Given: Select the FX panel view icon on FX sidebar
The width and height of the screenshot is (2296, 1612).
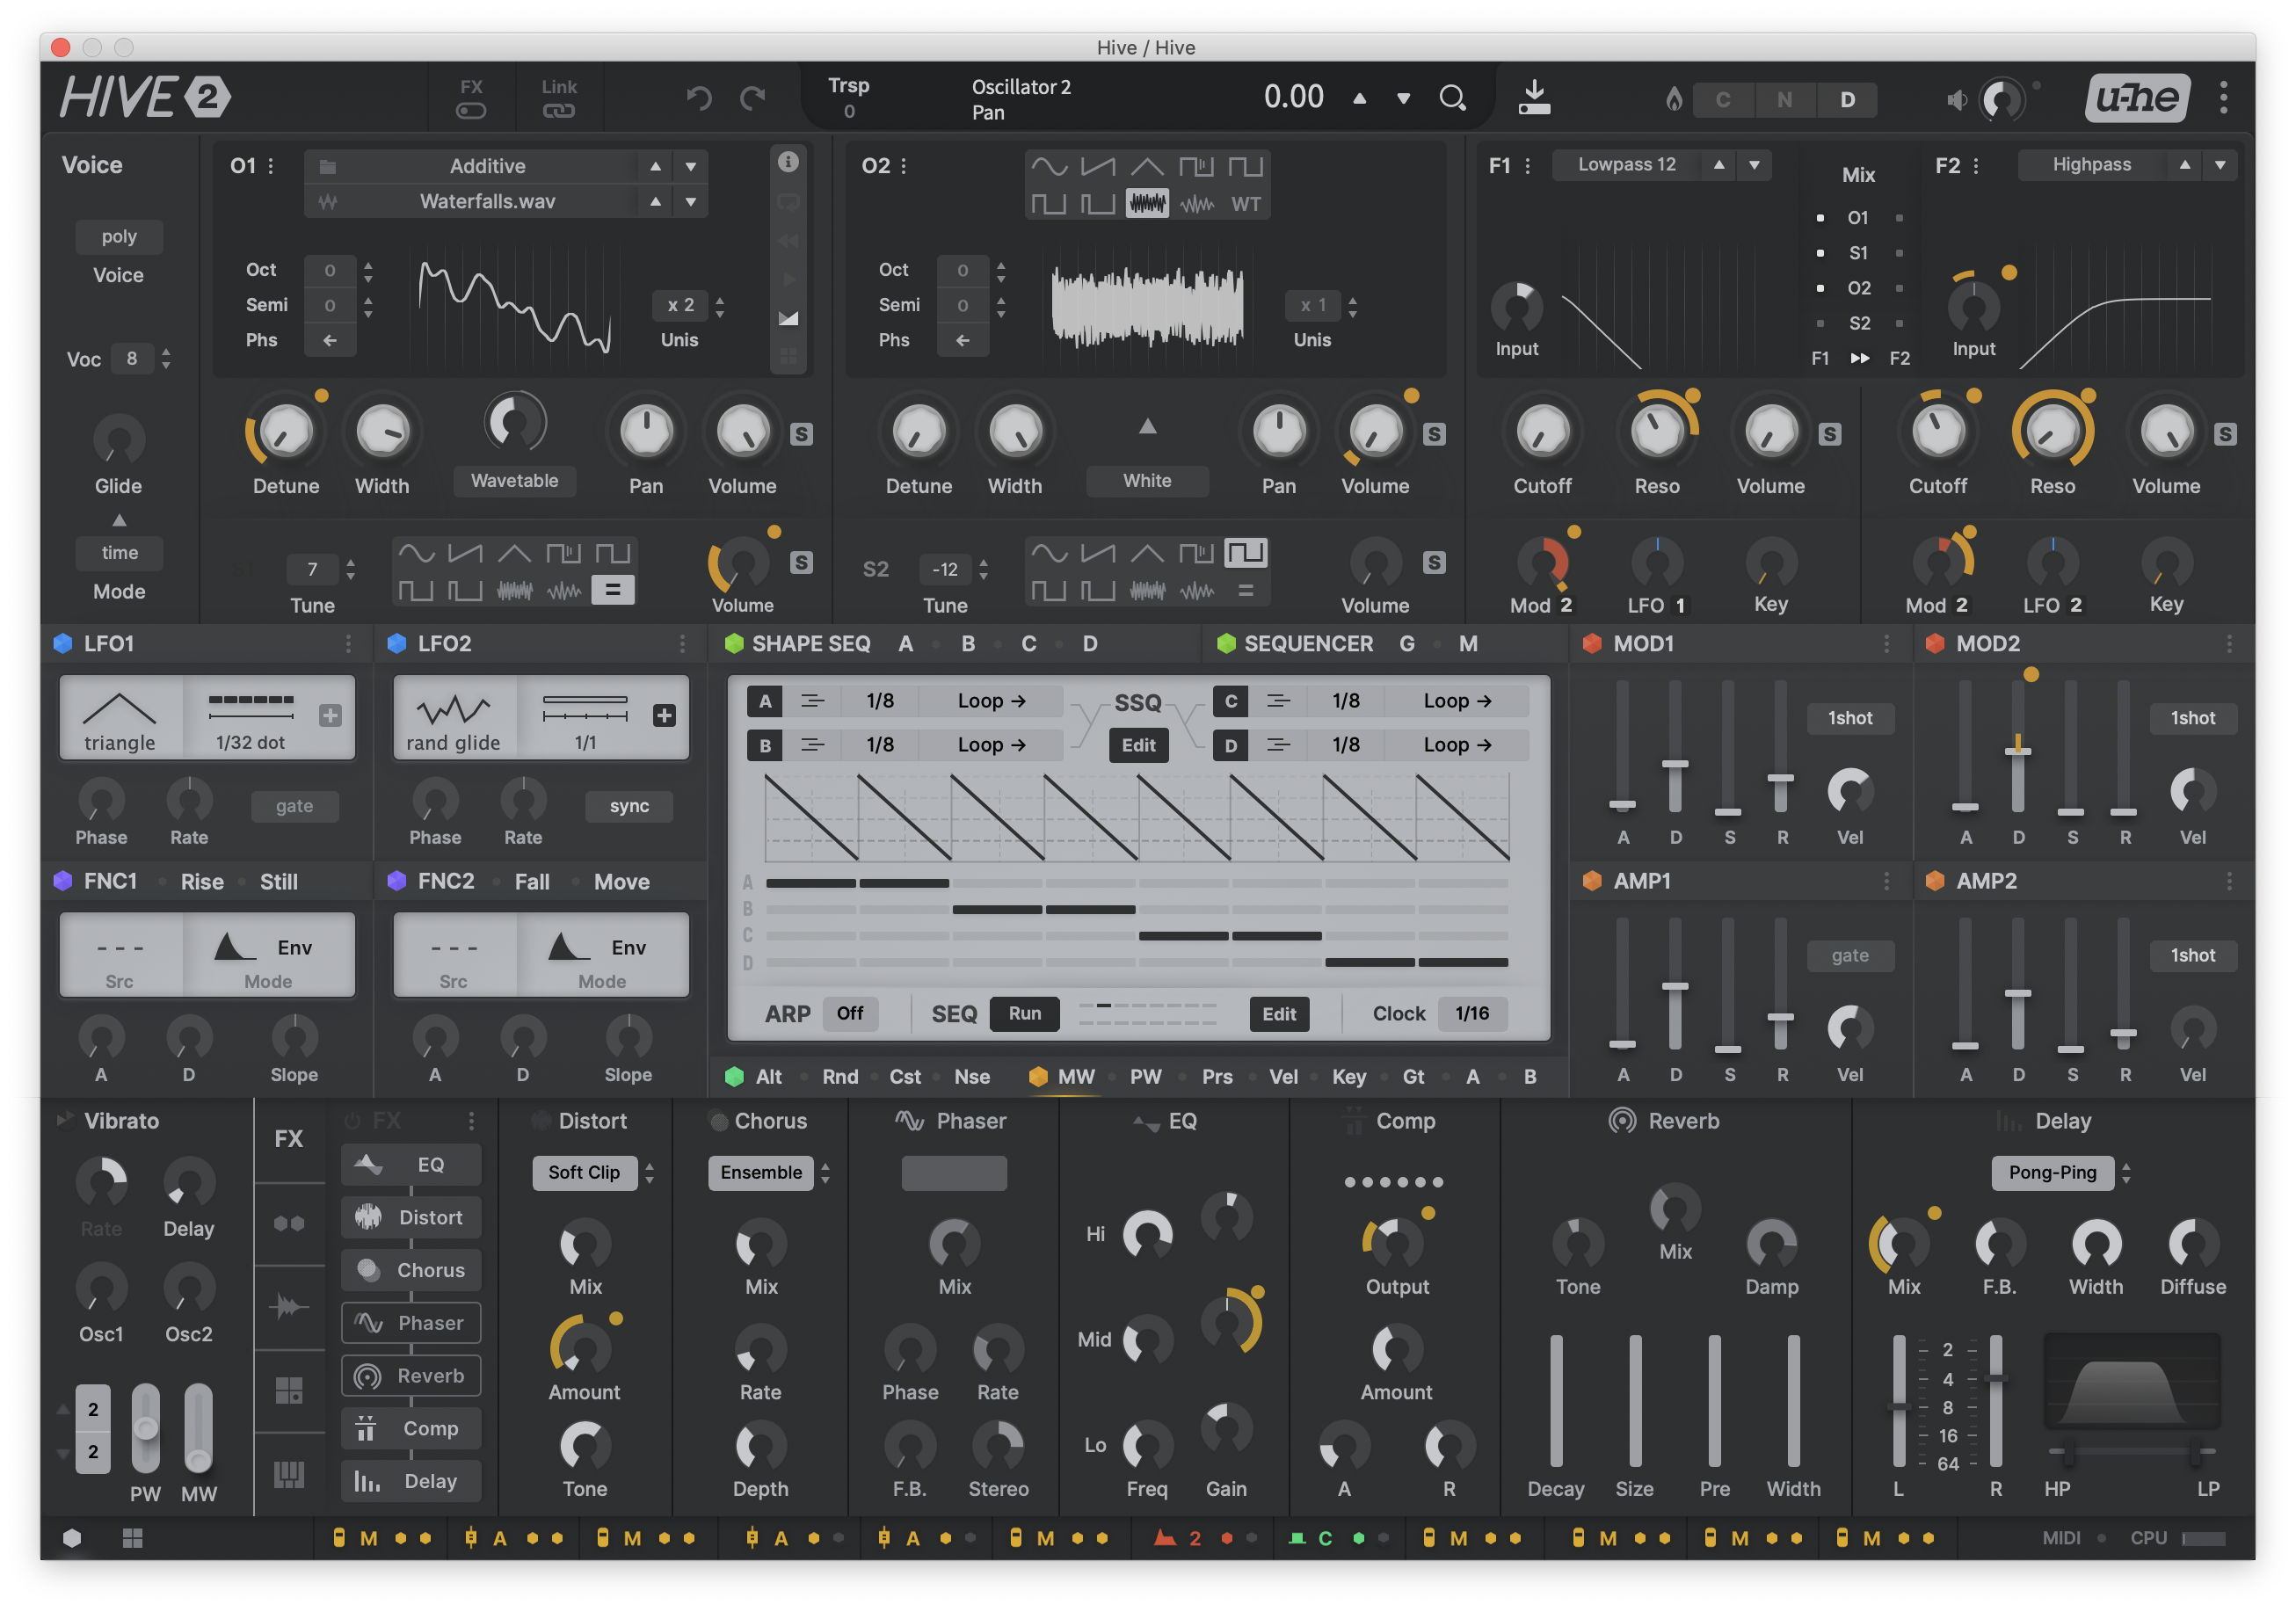Looking at the screenshot, I should (x=289, y=1138).
